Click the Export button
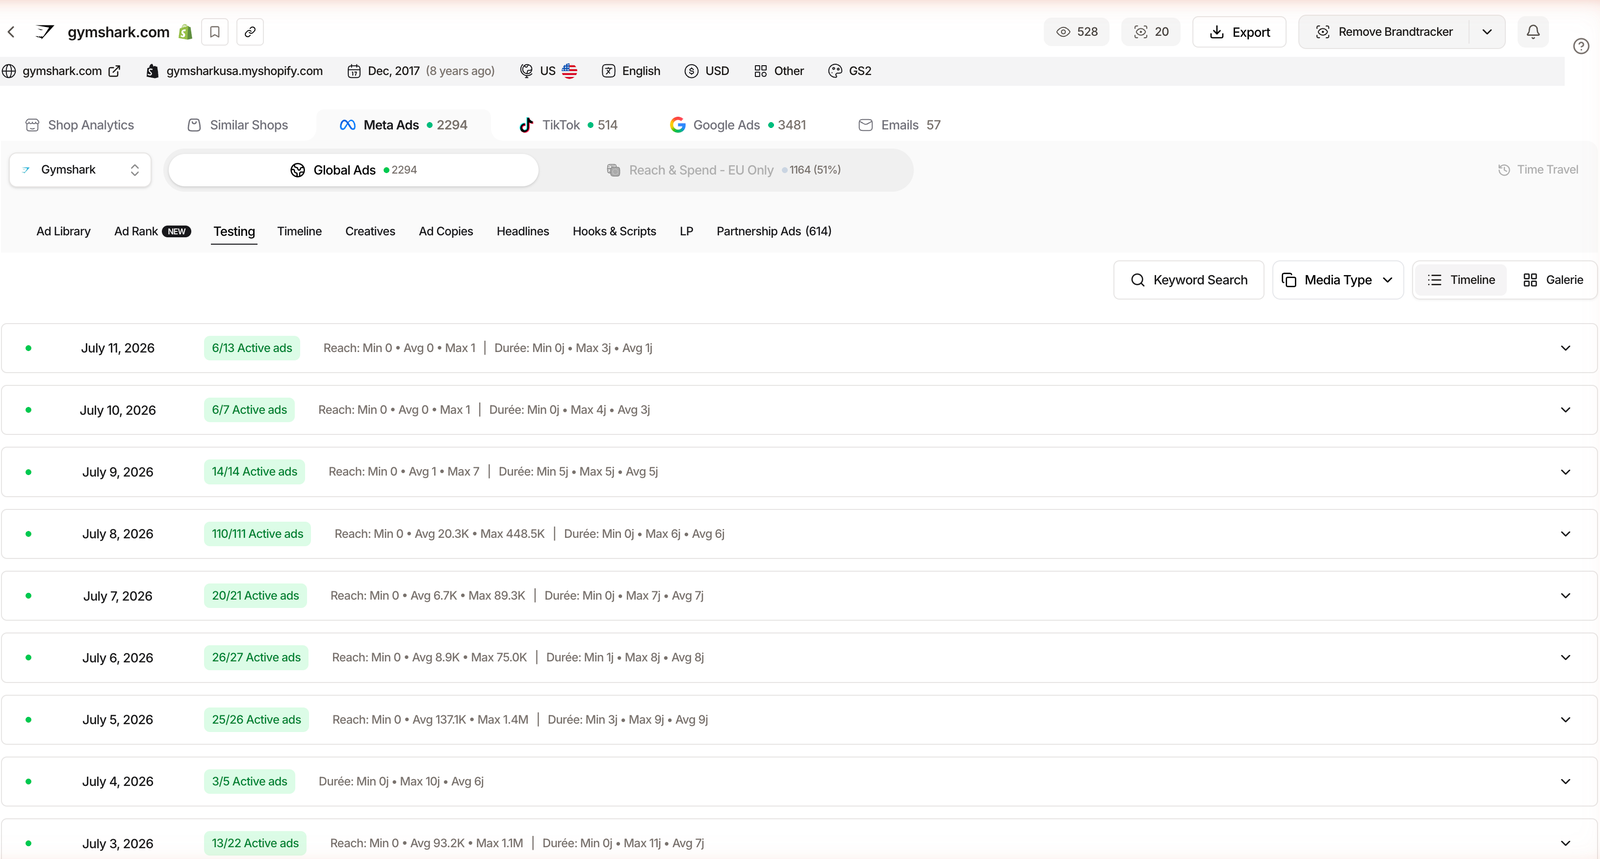Image resolution: width=1600 pixels, height=859 pixels. [x=1240, y=32]
